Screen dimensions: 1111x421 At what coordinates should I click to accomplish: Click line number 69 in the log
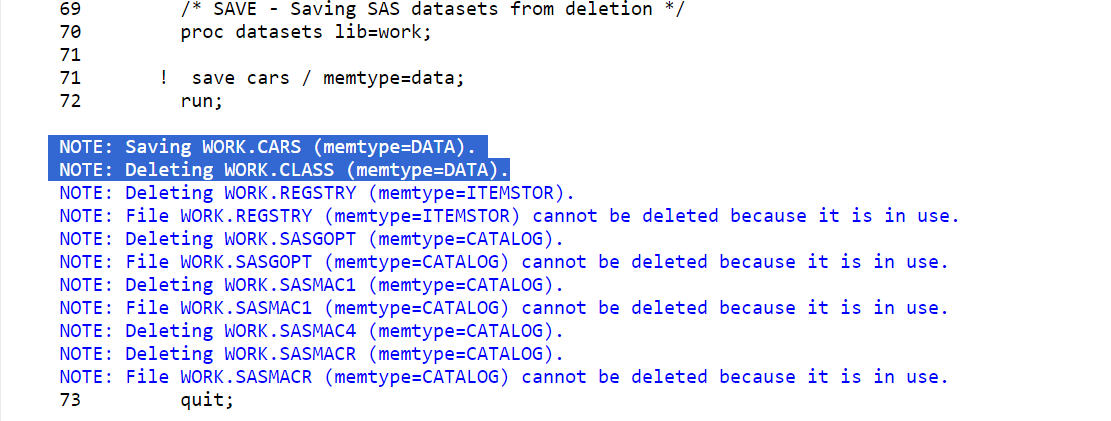pos(70,10)
